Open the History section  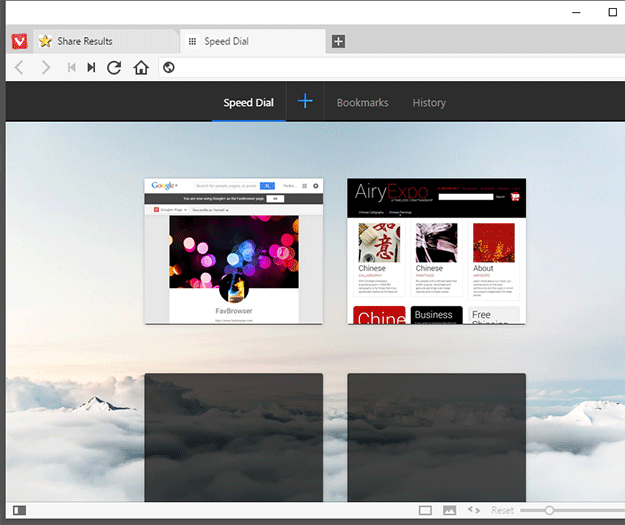tap(429, 103)
